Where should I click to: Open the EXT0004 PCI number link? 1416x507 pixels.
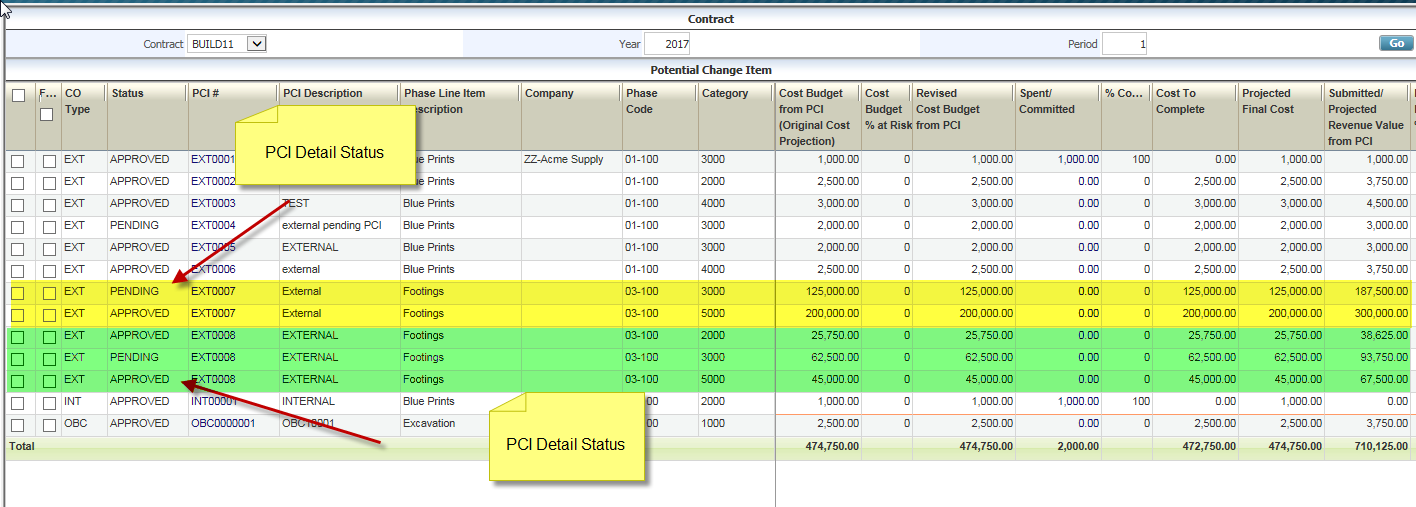pos(213,226)
